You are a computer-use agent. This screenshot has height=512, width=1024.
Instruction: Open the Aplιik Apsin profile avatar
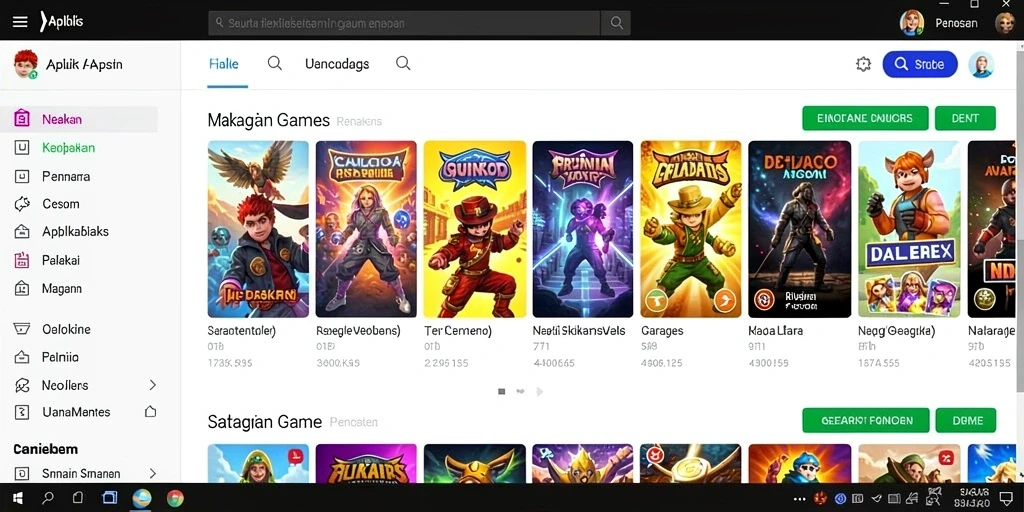tap(25, 64)
